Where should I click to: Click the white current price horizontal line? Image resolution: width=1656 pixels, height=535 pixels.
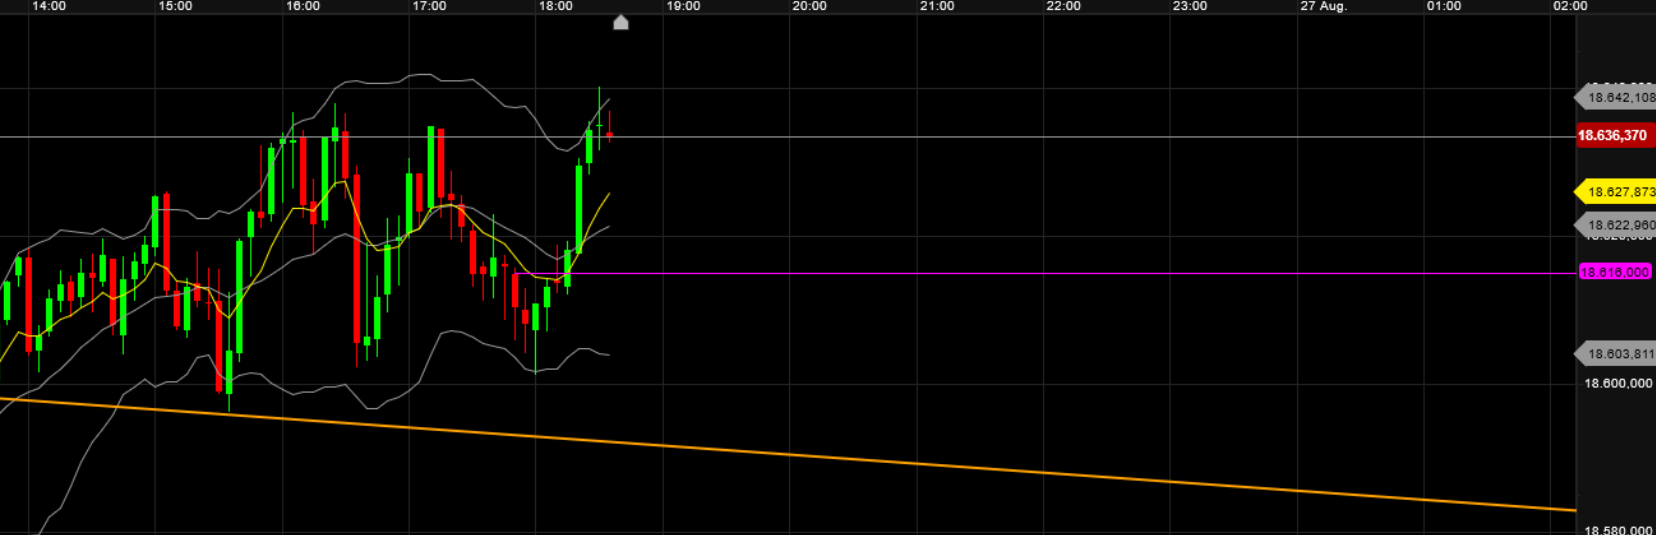pos(788,137)
